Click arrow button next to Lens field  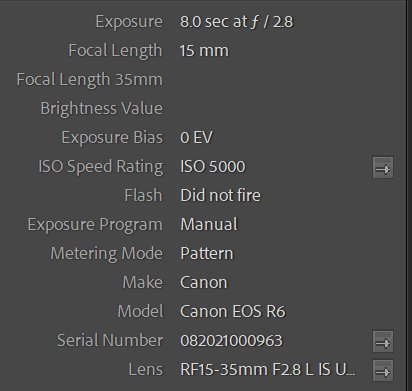coord(383,370)
